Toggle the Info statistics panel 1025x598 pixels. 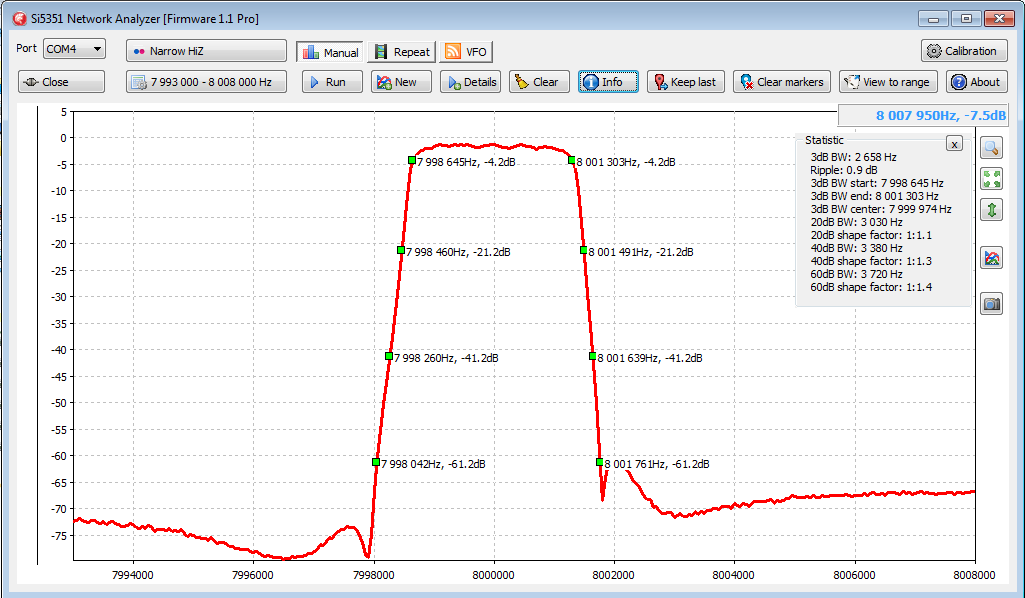click(x=608, y=82)
